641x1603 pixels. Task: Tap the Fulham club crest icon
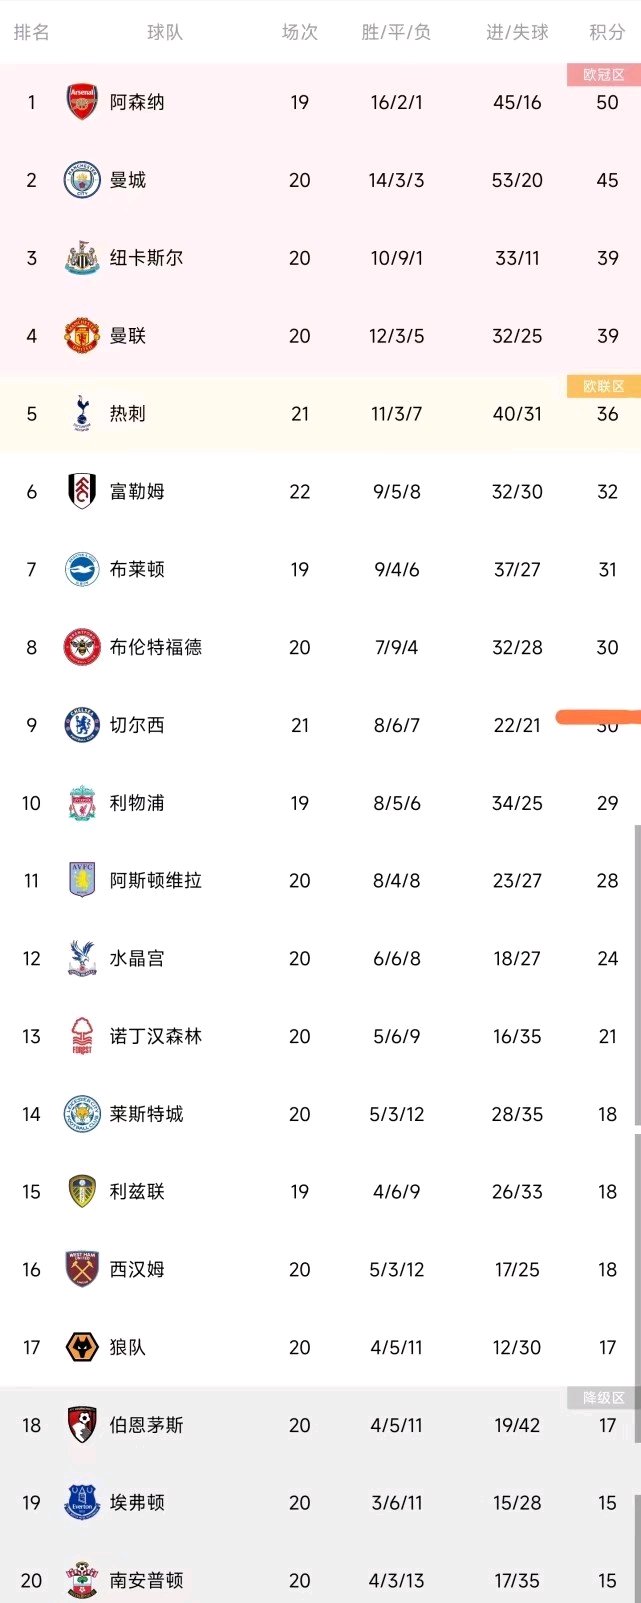pos(82,491)
